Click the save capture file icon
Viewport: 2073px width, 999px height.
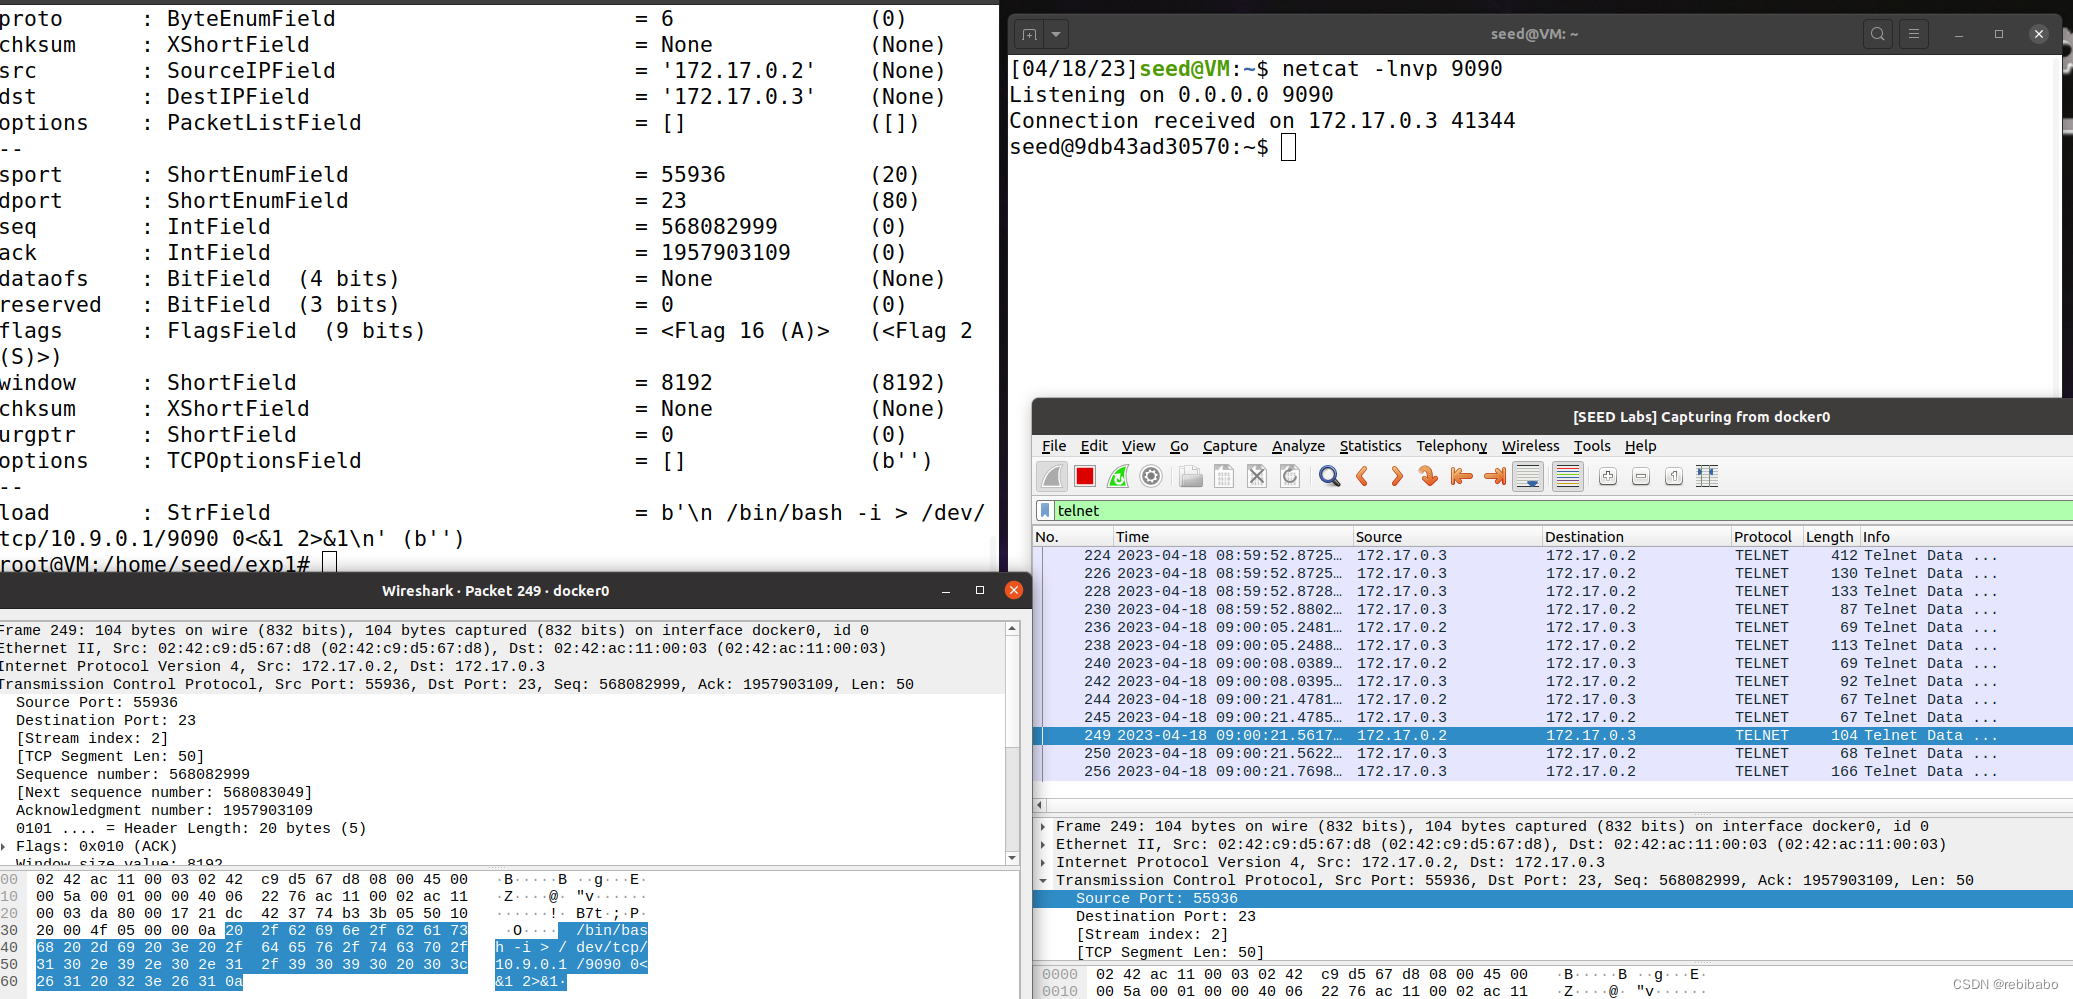[1223, 477]
